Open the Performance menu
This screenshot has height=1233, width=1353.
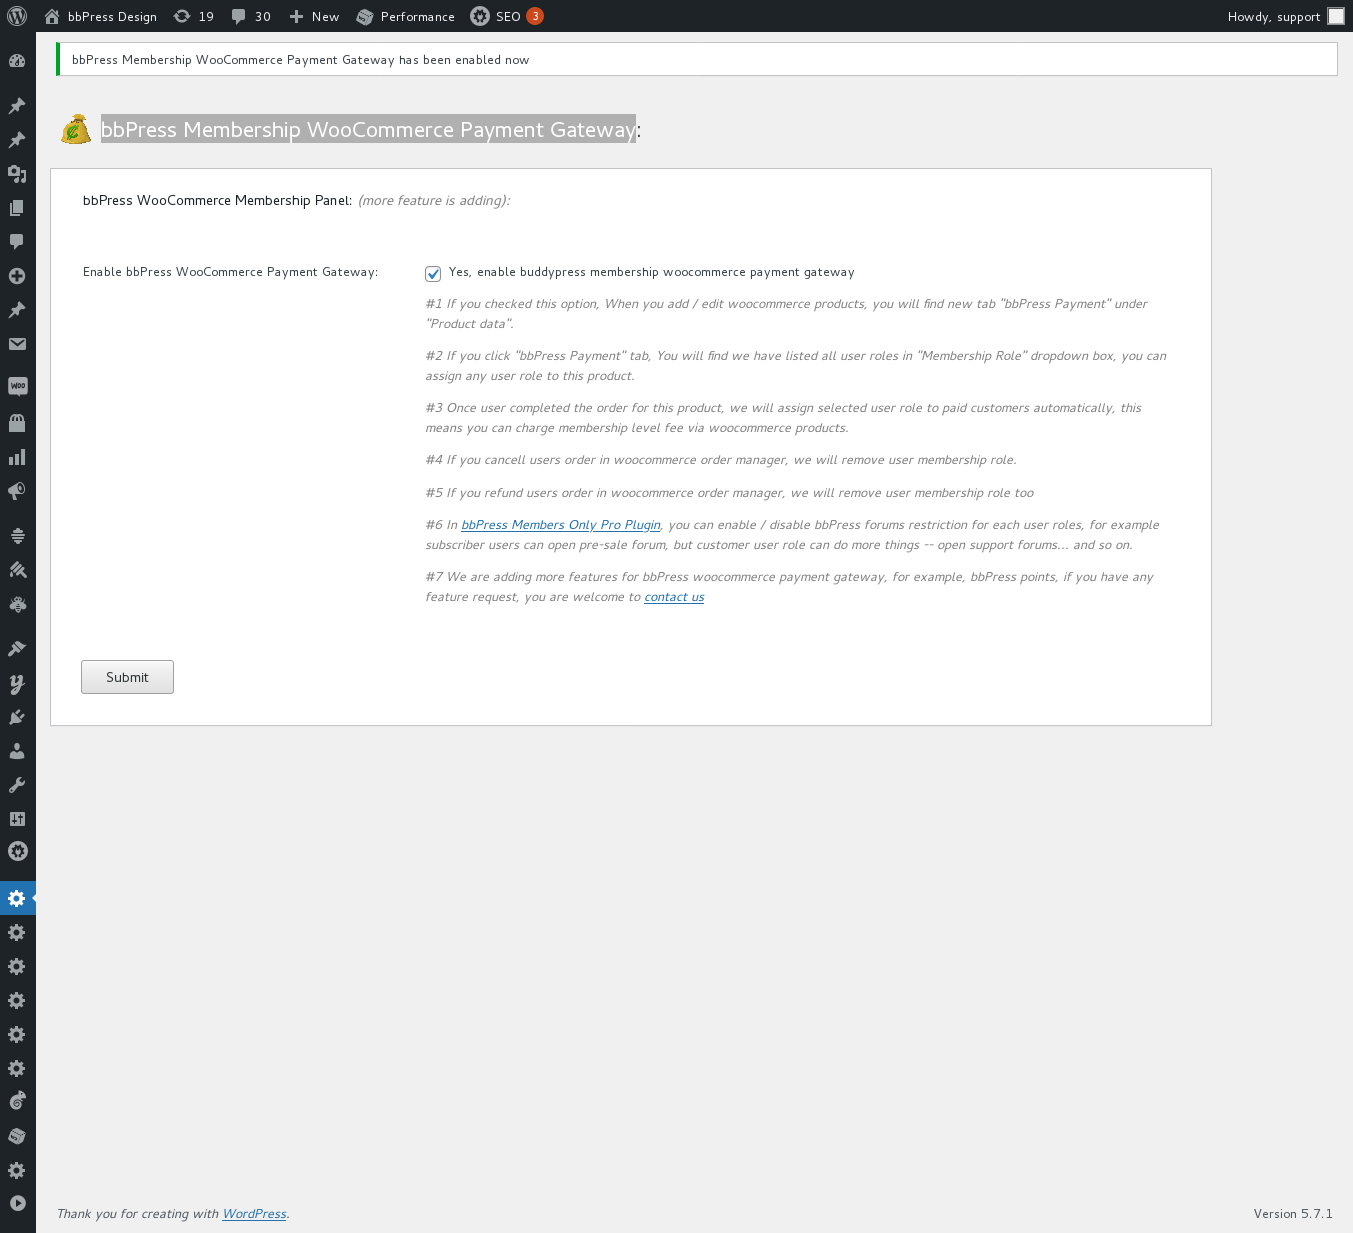tap(405, 16)
